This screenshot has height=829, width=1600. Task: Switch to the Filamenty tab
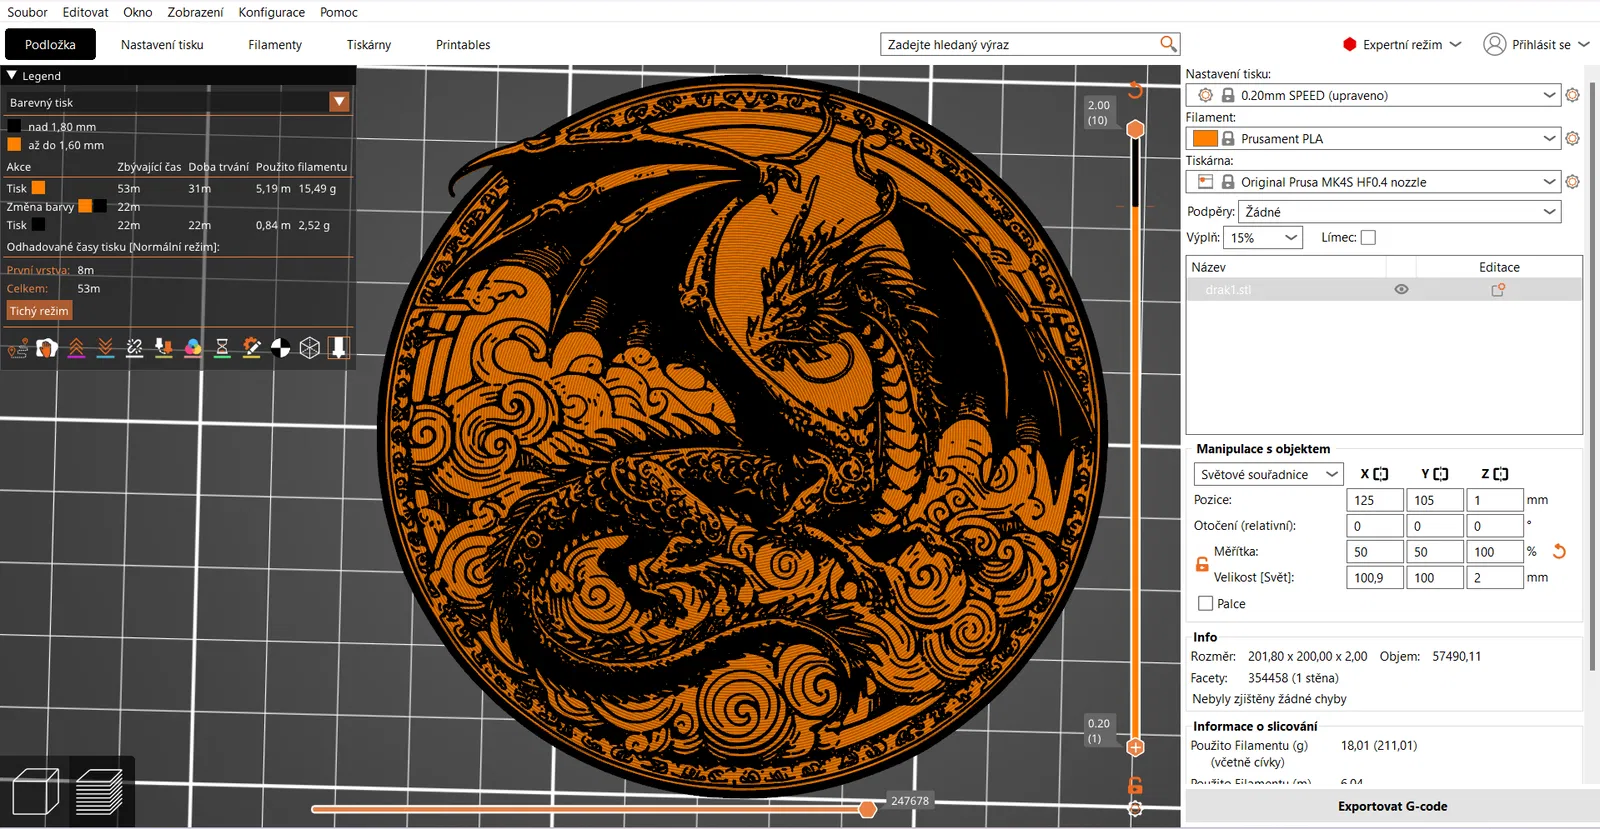[275, 44]
